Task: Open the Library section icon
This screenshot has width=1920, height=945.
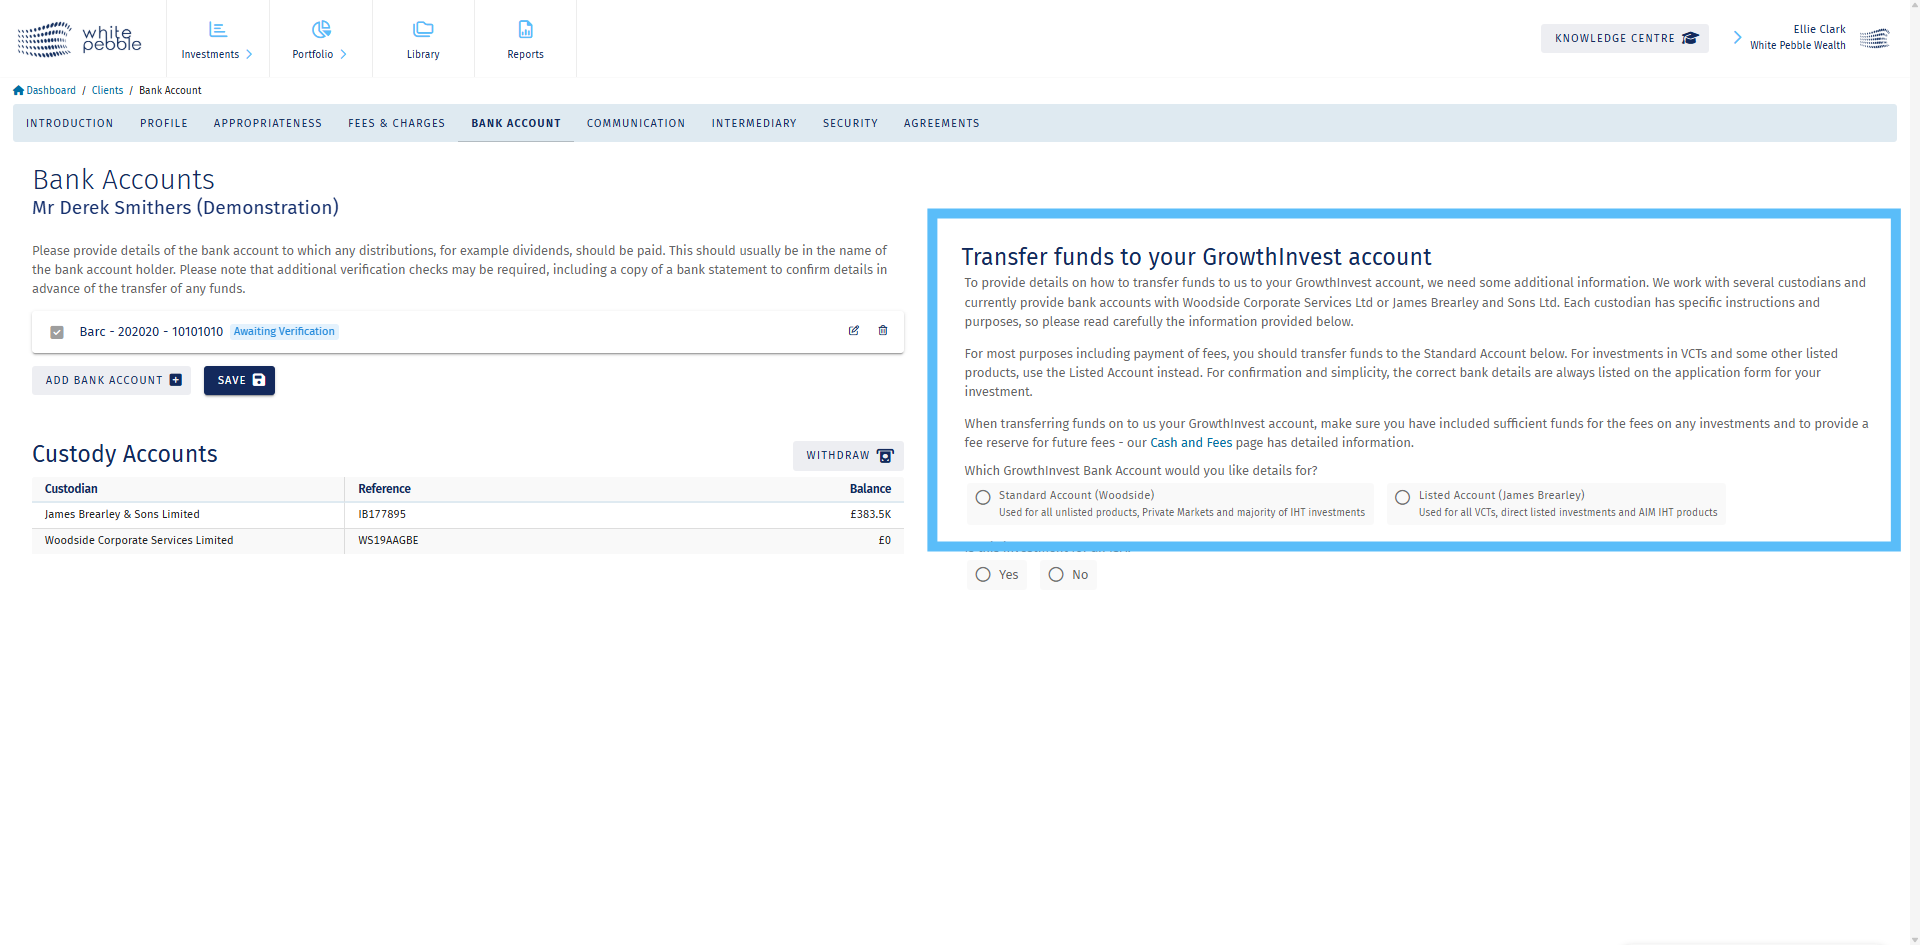Action: point(423,28)
